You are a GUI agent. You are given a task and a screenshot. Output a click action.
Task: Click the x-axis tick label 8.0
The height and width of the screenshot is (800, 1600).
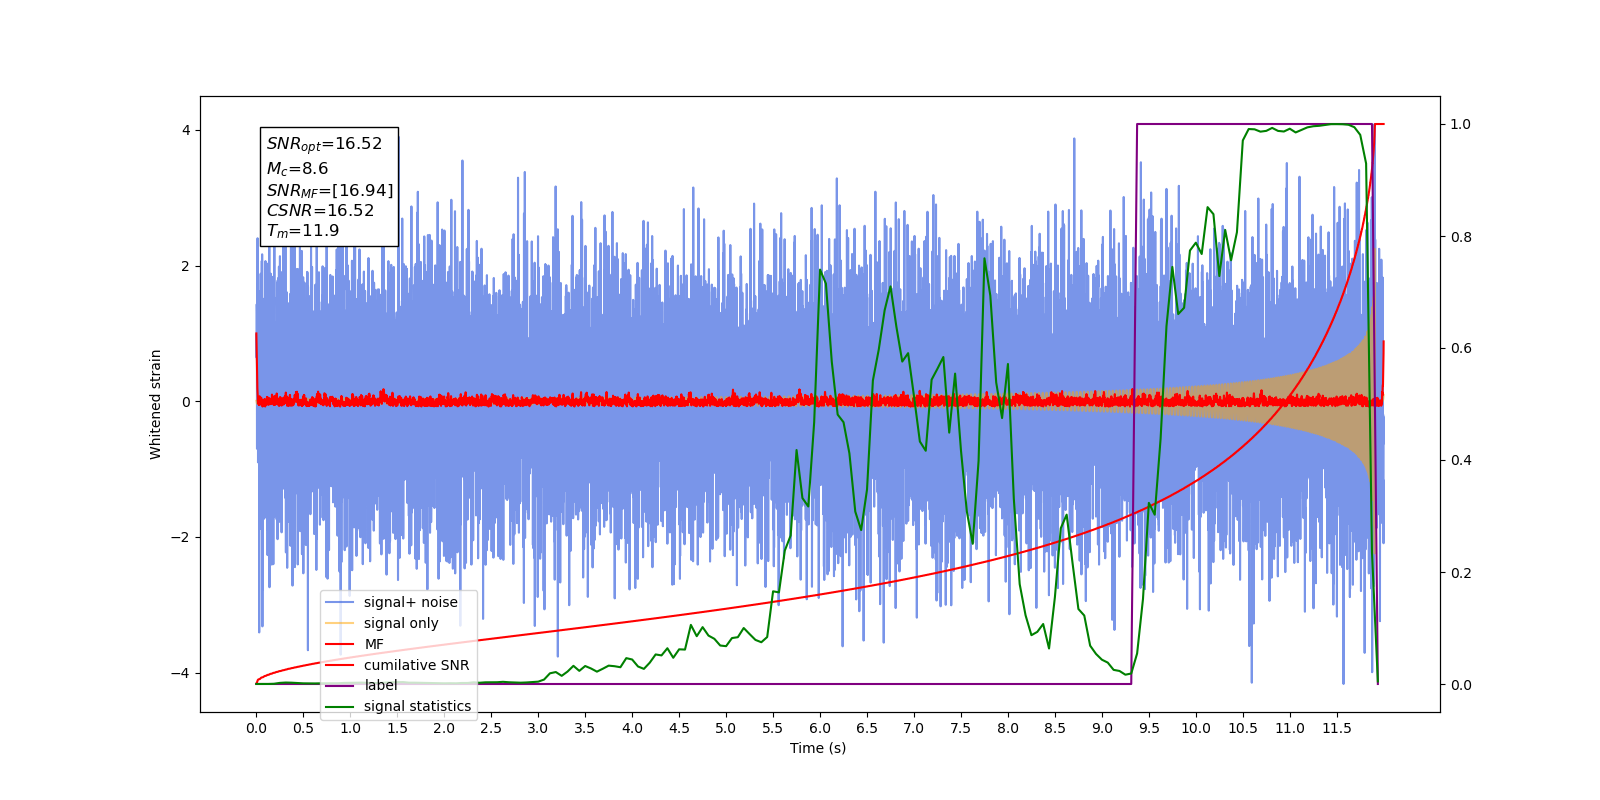tap(1008, 728)
